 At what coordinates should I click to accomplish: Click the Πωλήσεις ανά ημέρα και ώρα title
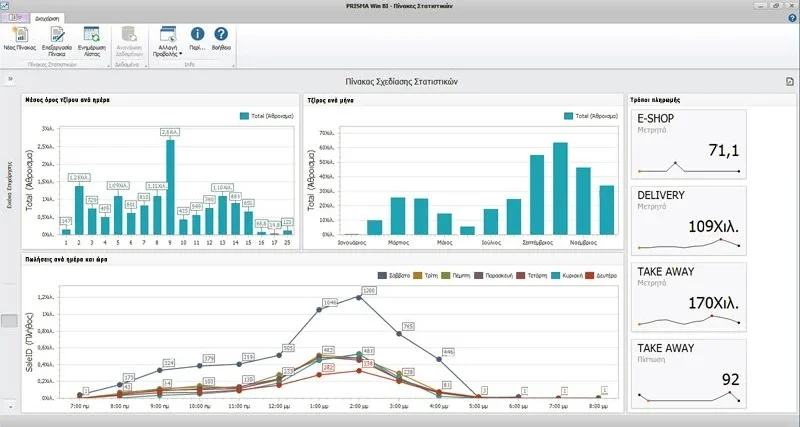point(66,259)
